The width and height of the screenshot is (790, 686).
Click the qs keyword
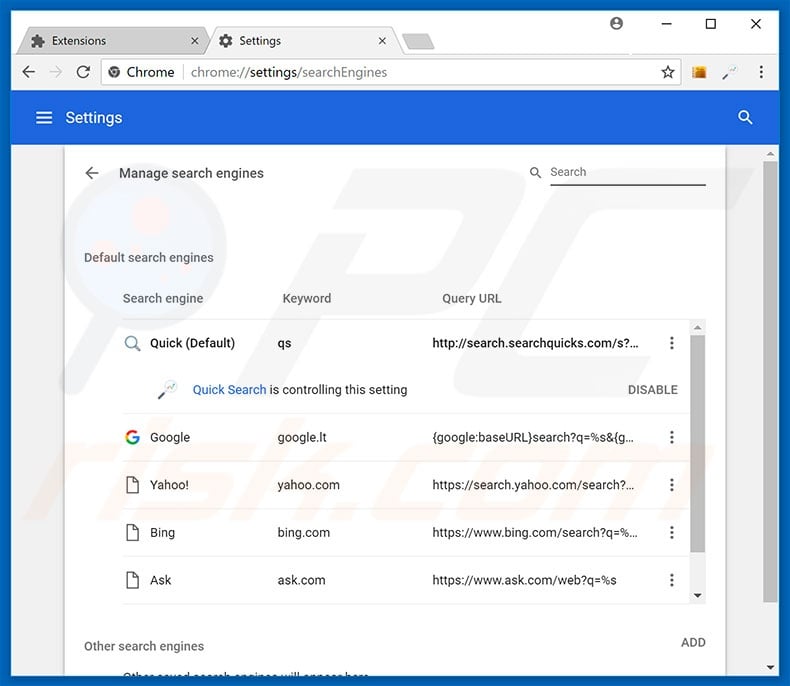(x=284, y=344)
